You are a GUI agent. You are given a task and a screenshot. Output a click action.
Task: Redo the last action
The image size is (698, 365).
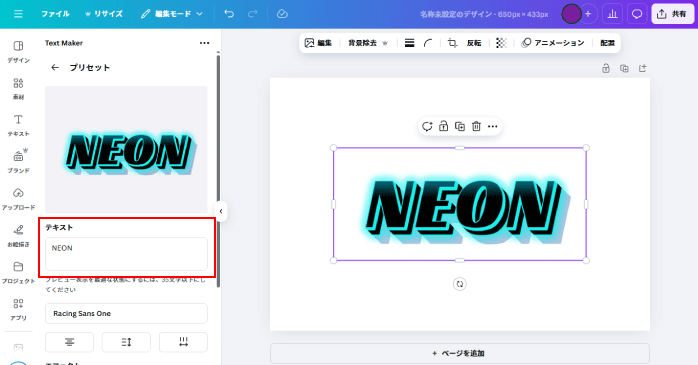click(x=252, y=14)
